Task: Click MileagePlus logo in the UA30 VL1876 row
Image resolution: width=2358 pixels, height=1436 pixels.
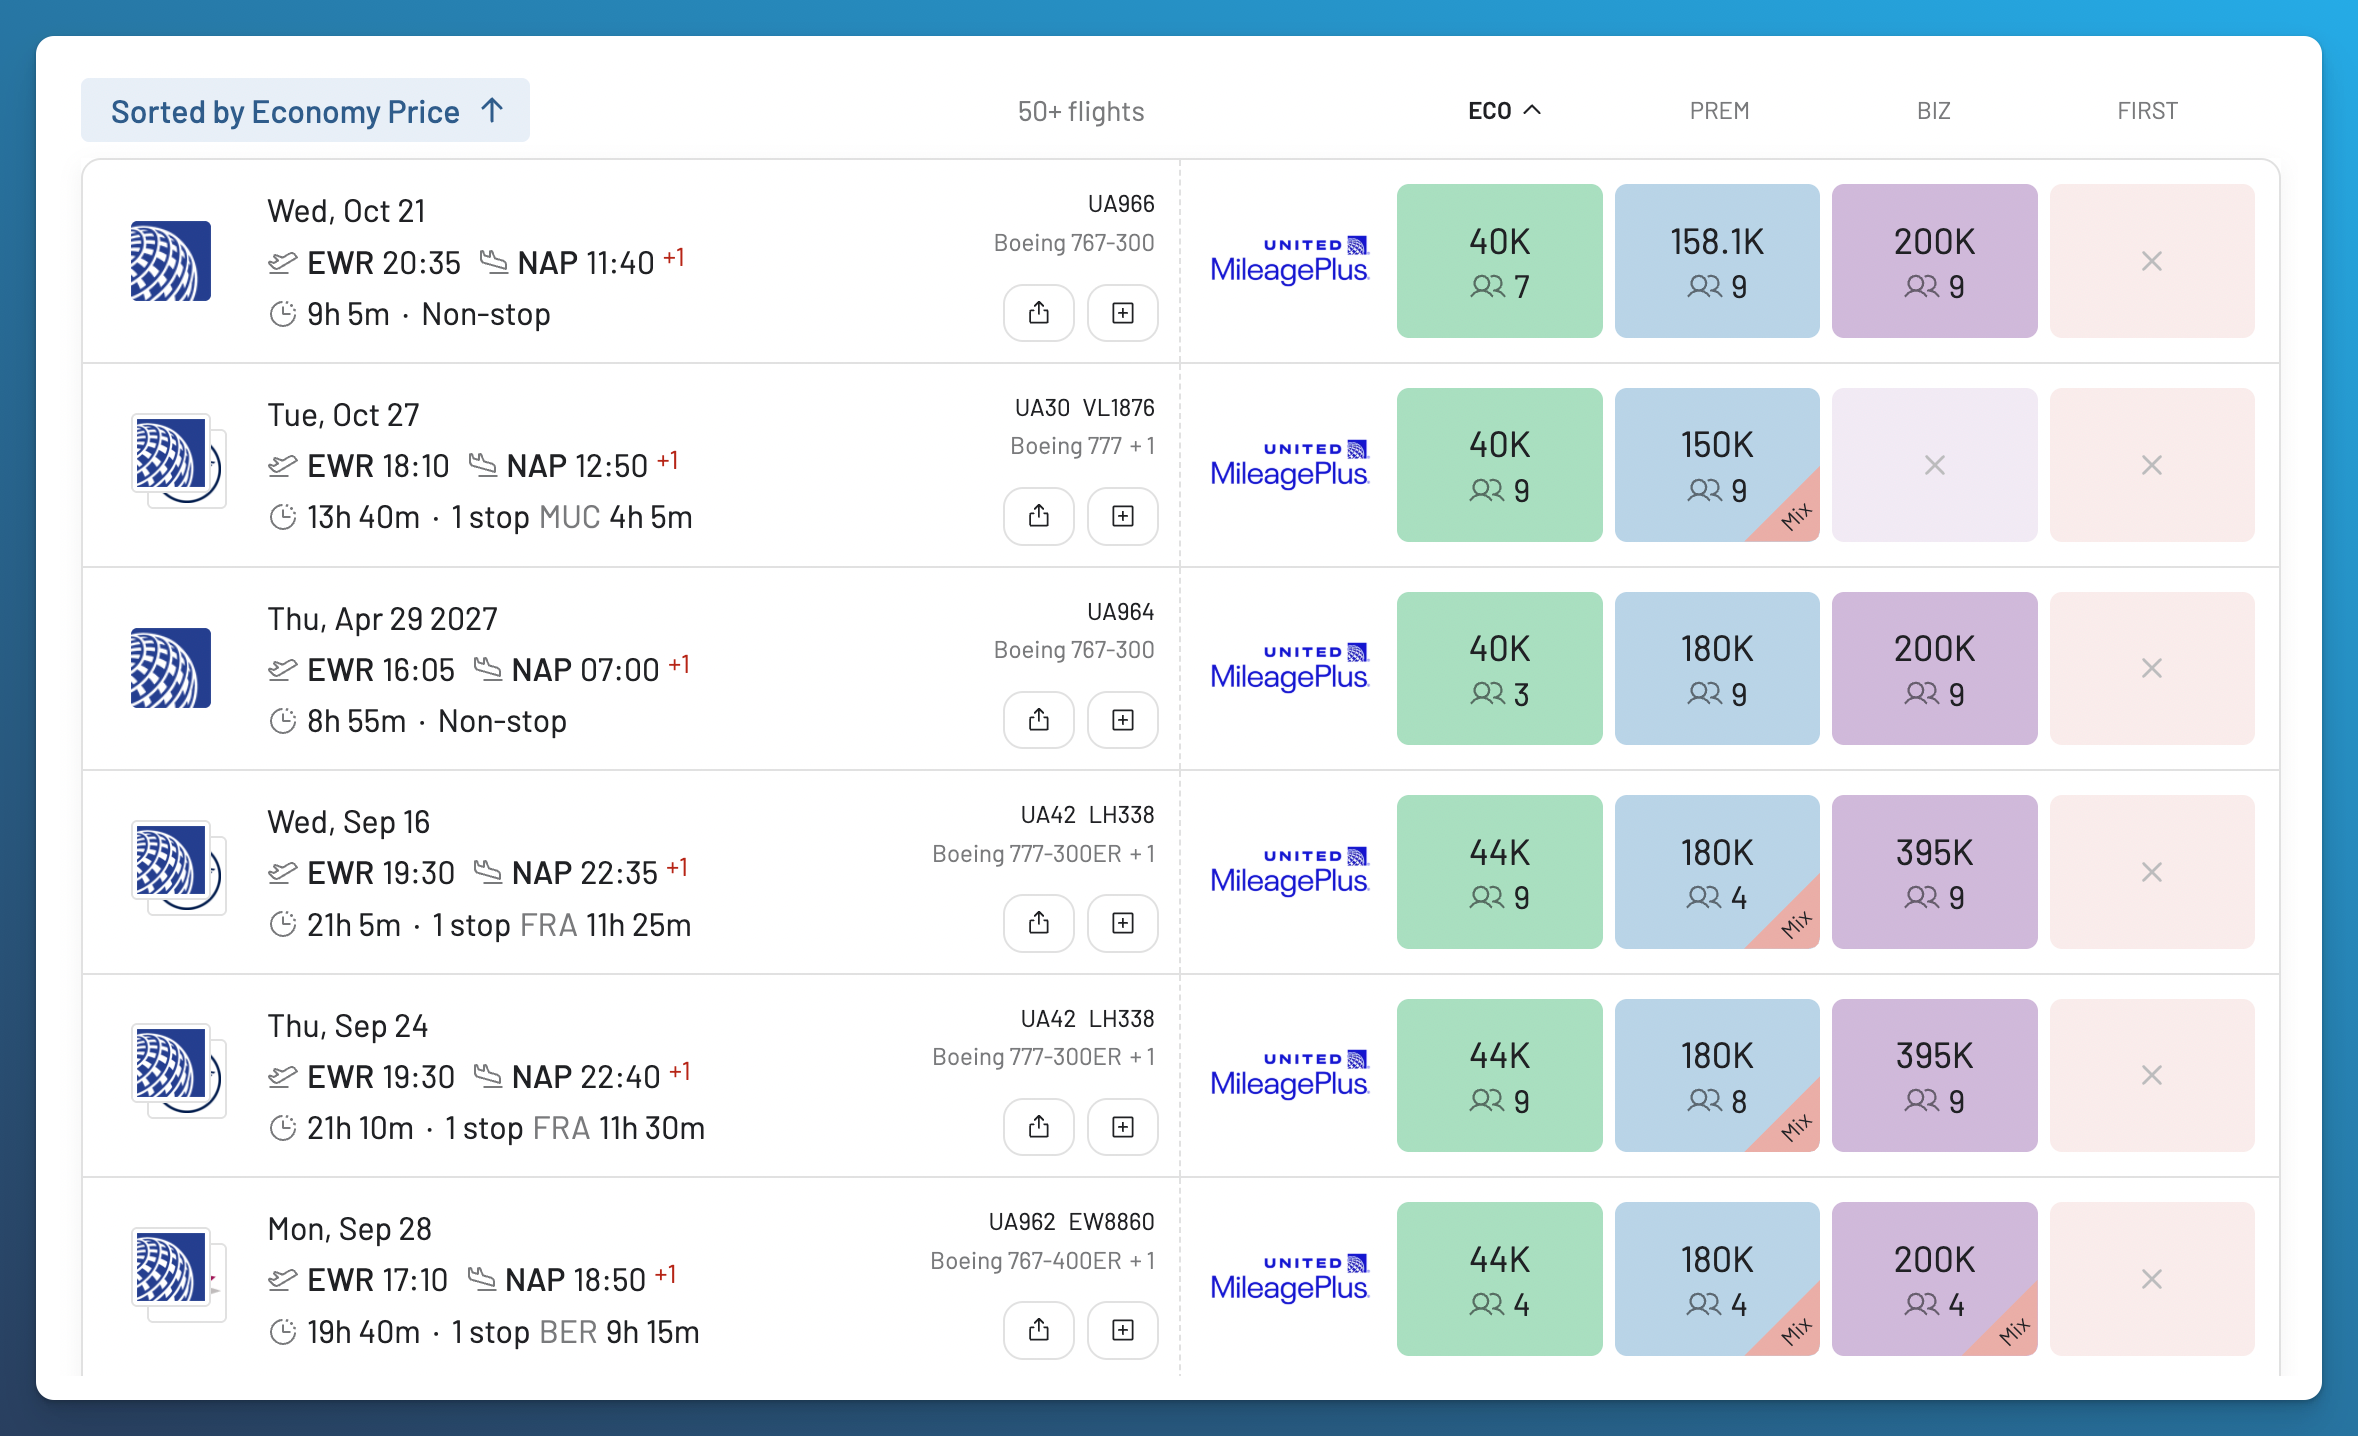Action: pos(1289,465)
